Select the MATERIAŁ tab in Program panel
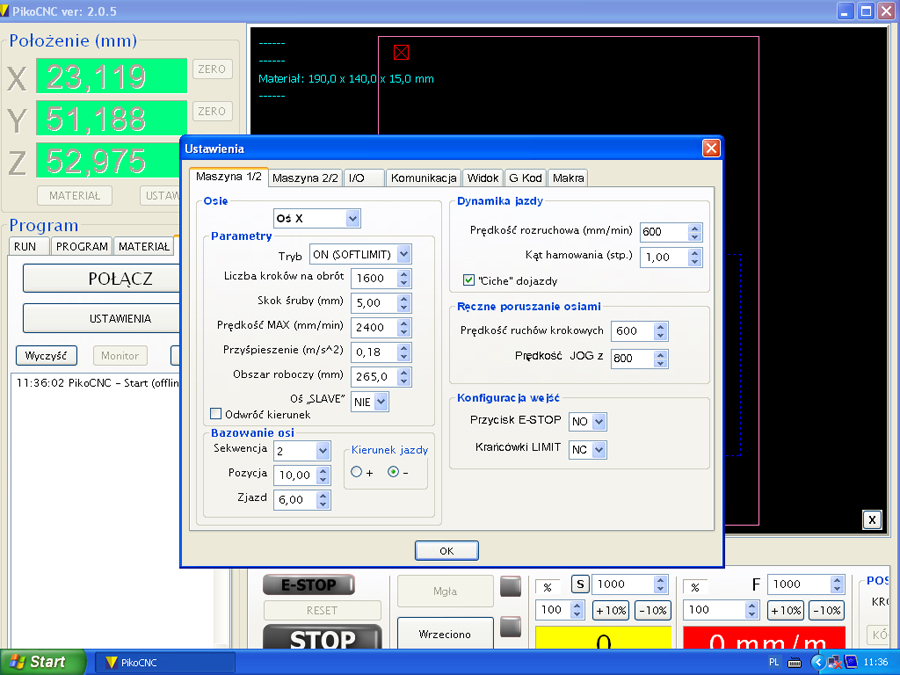Viewport: 900px width, 675px height. 143,246
